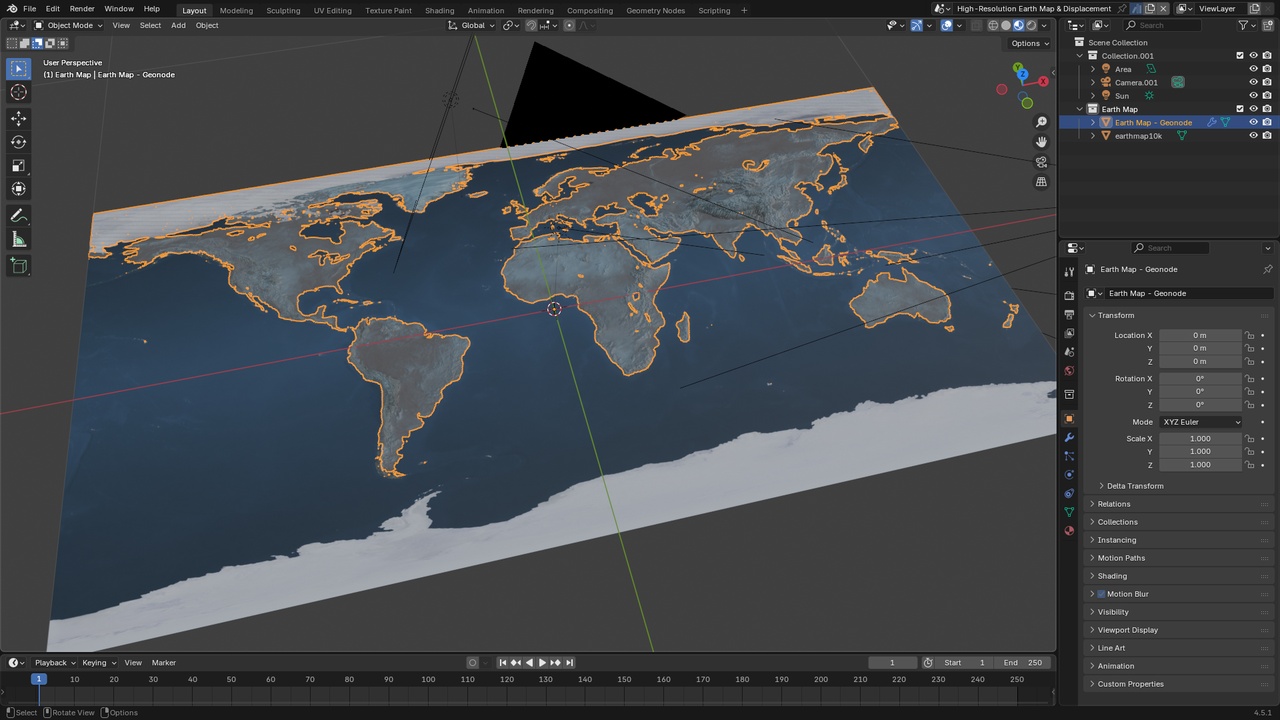Open the Modifiers properties tab (wrench)
1280x720 pixels.
pyautogui.click(x=1069, y=437)
